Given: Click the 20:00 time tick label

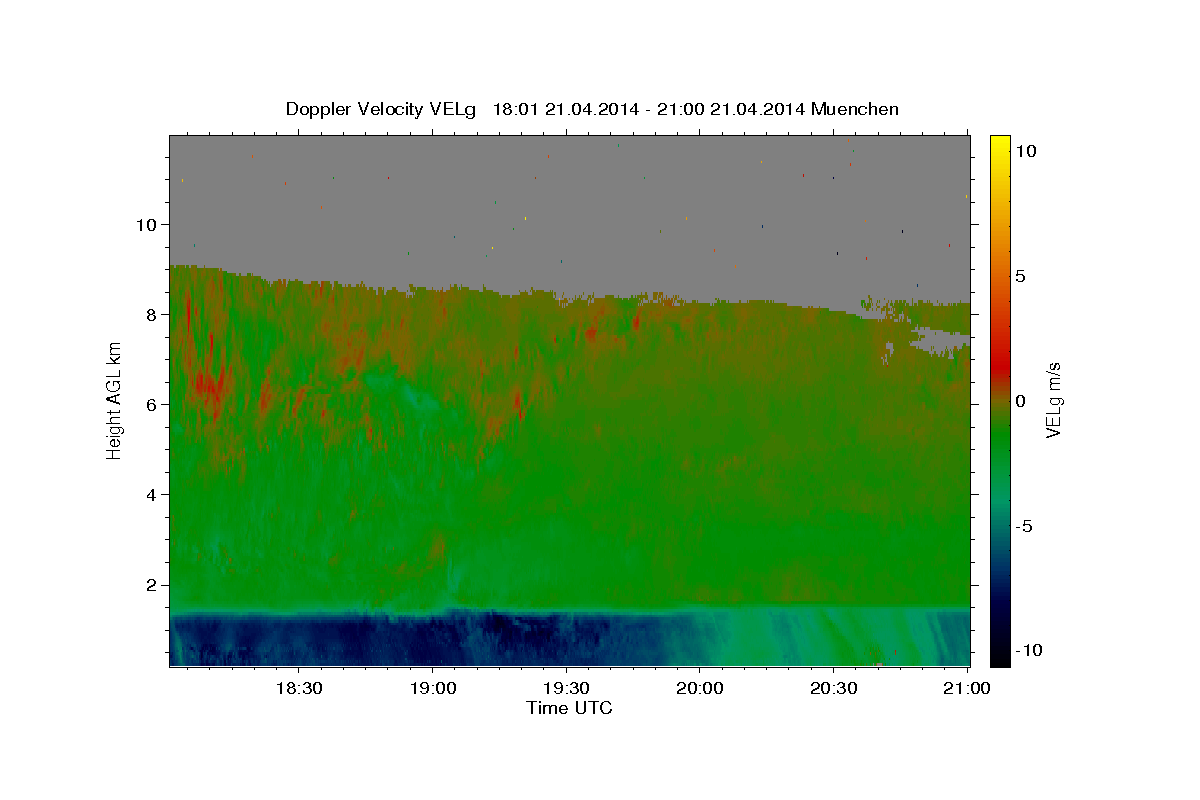Looking at the screenshot, I should 700,688.
